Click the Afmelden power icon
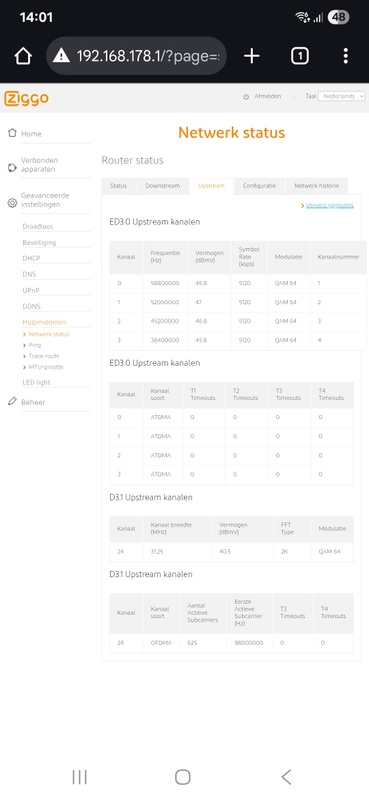Viewport: 369px width, 800px height. [x=245, y=96]
